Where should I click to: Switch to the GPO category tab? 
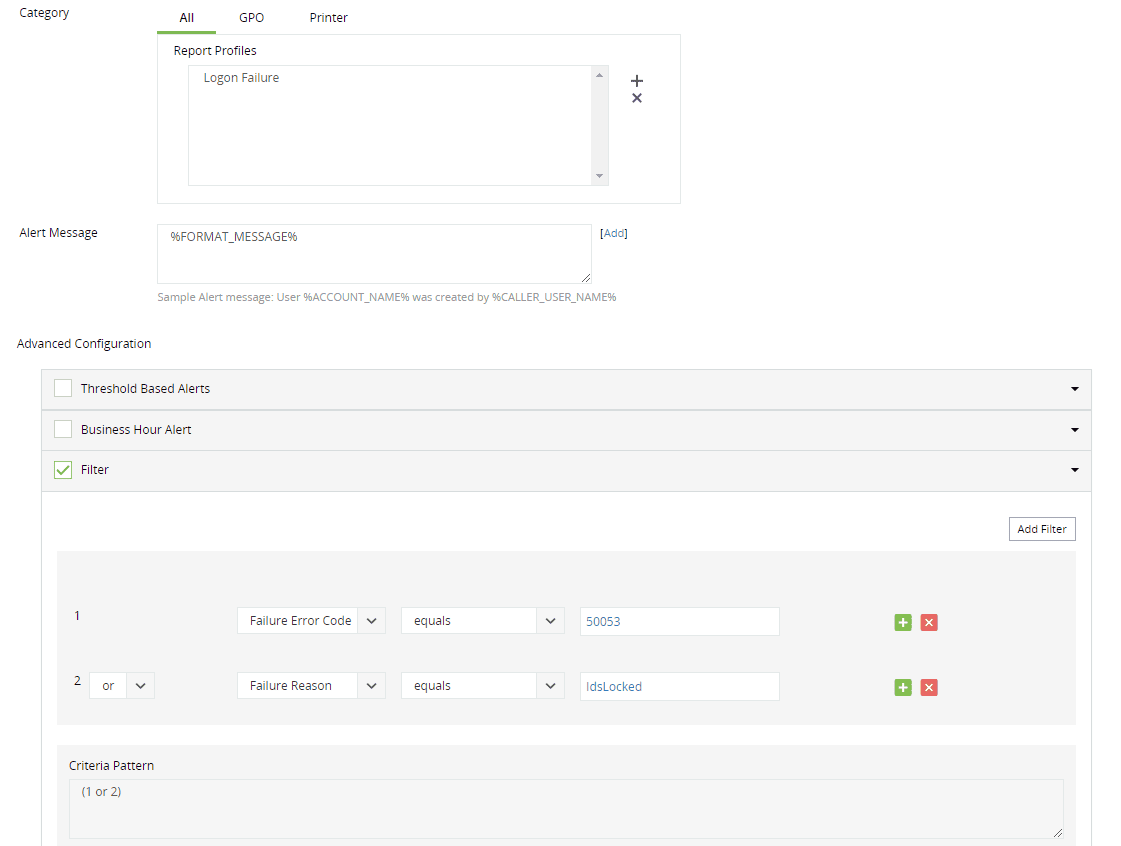pyautogui.click(x=252, y=18)
